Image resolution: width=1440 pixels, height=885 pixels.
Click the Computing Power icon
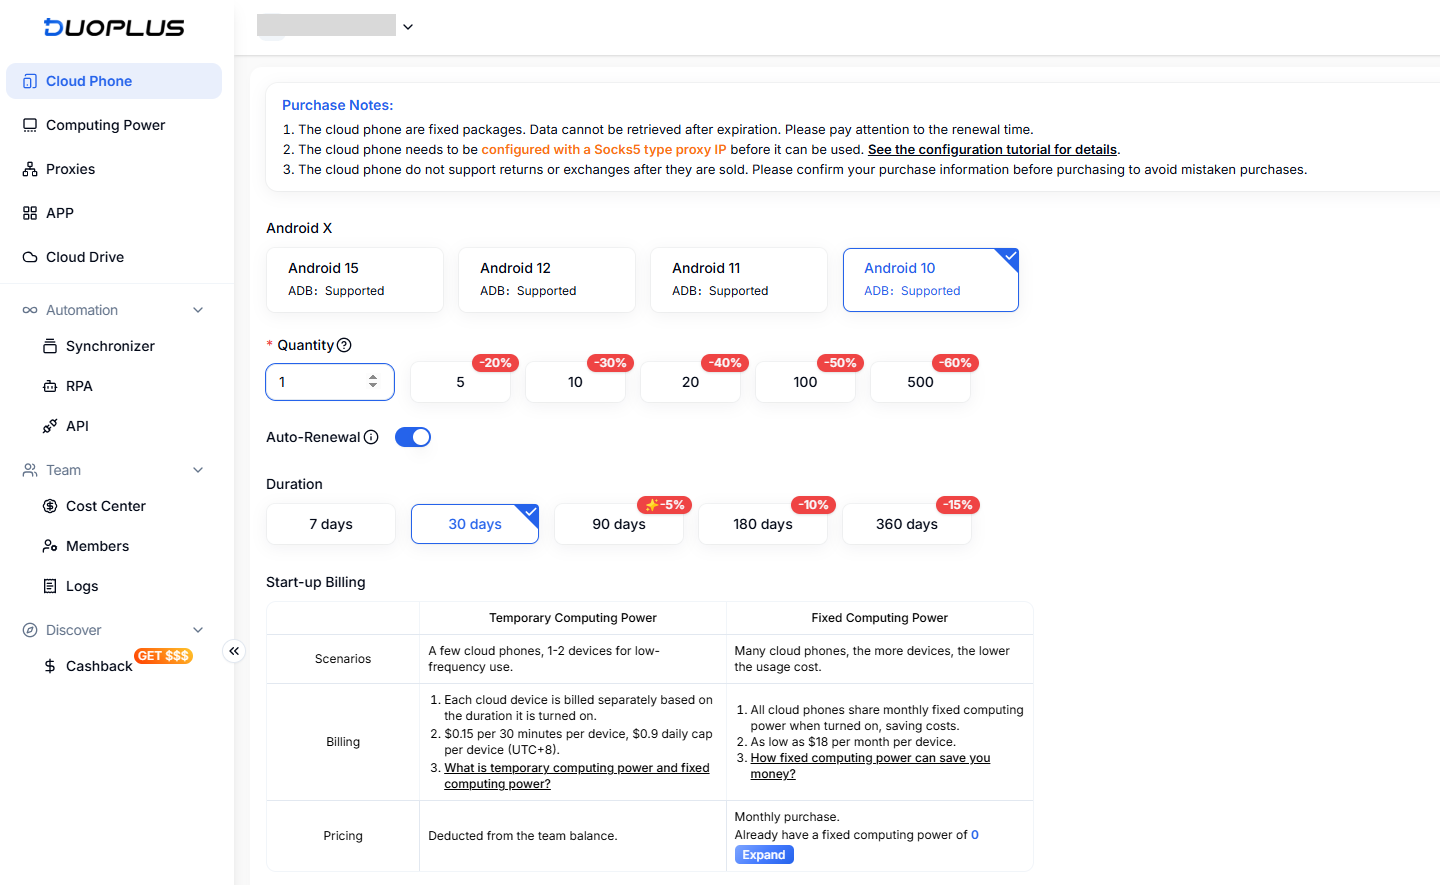pos(30,125)
